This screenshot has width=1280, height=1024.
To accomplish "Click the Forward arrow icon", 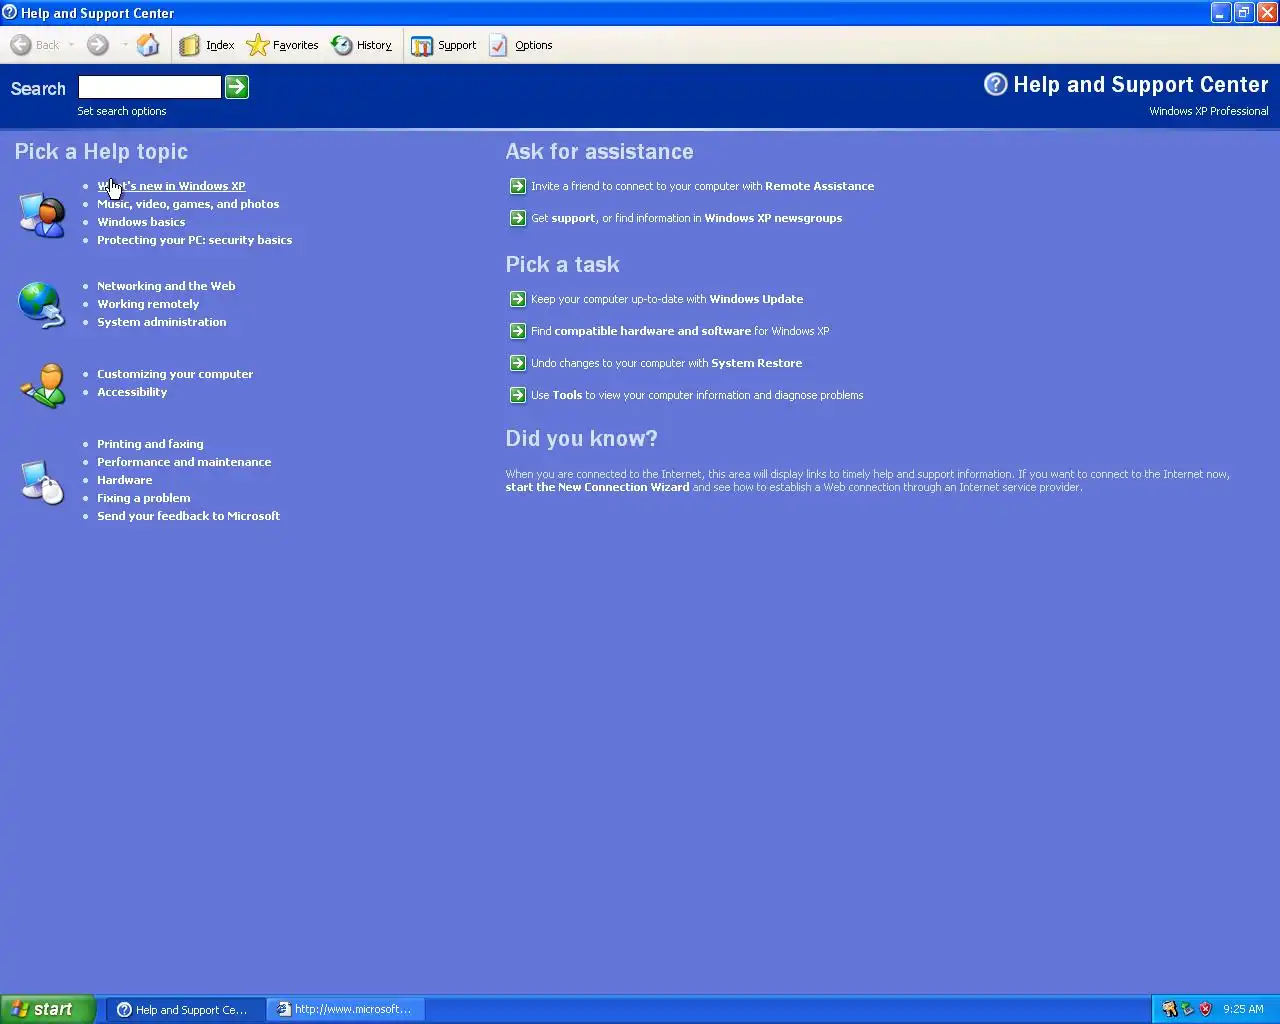I will (x=97, y=45).
